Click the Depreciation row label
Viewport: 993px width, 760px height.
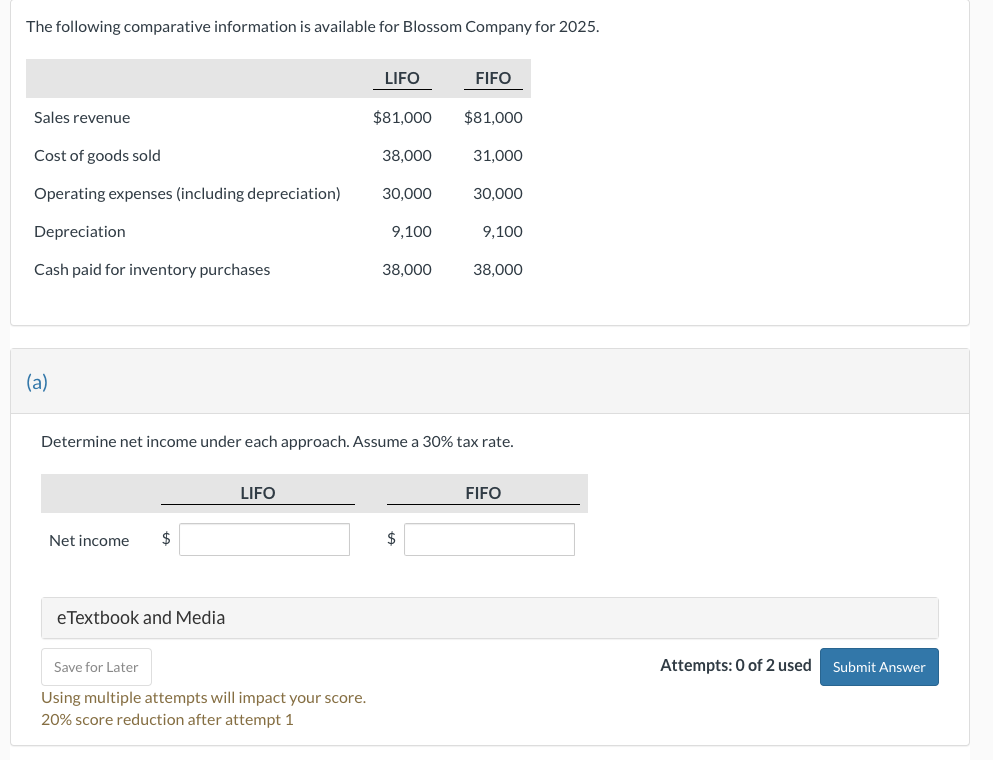80,232
